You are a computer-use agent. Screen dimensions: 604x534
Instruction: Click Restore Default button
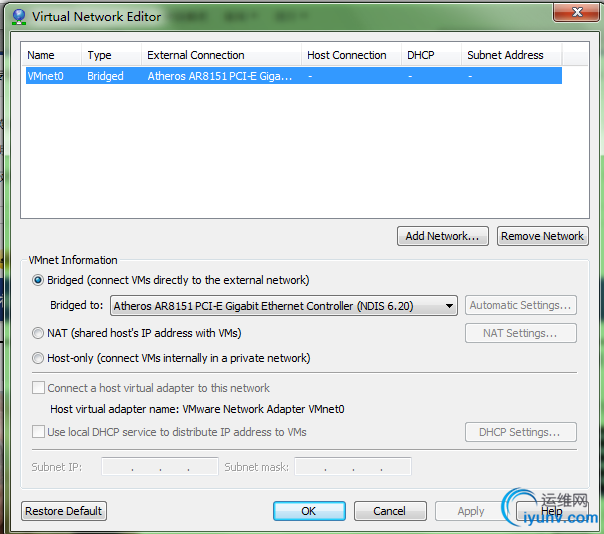pos(64,511)
